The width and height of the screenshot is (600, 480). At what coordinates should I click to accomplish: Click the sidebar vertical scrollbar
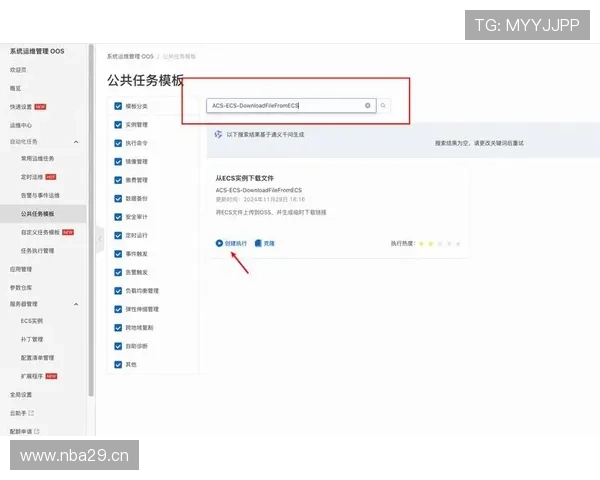[91, 220]
